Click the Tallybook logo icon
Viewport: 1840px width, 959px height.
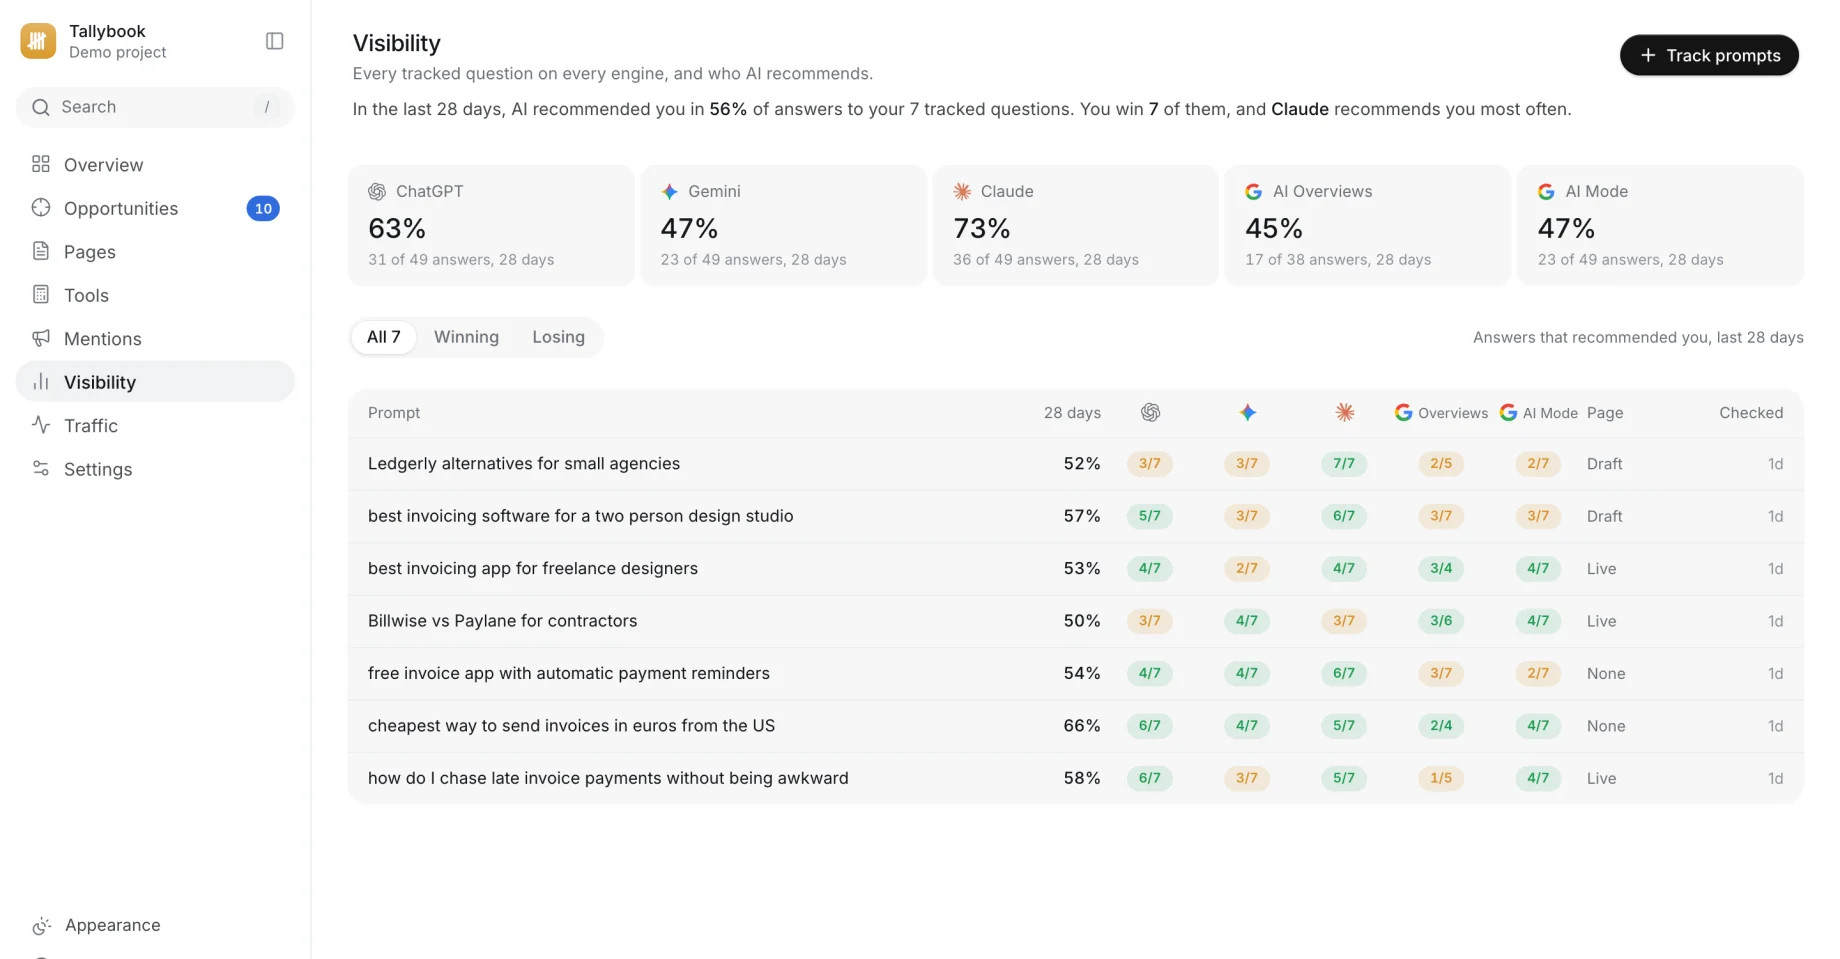(38, 41)
